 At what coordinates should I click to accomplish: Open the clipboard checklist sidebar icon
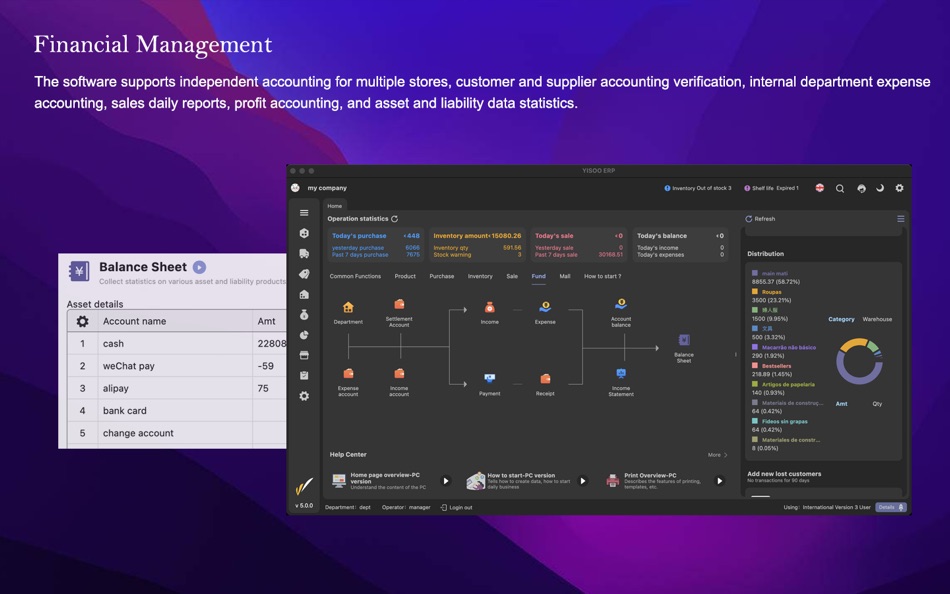pyautogui.click(x=304, y=376)
